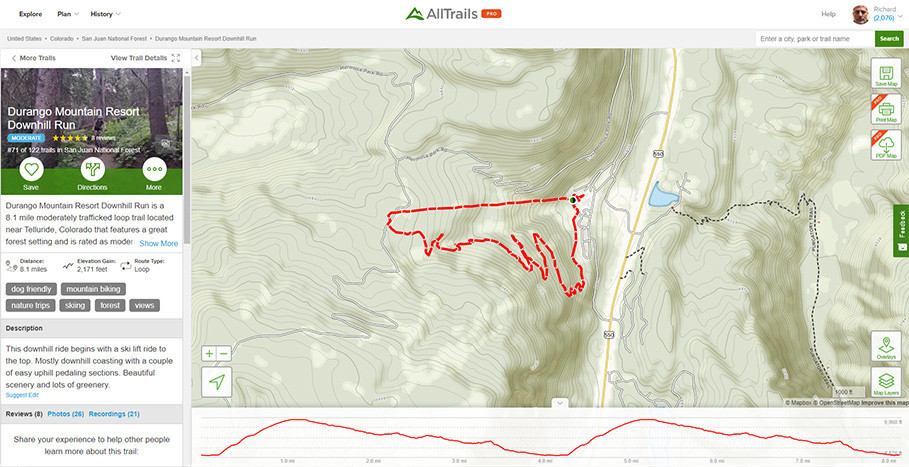The width and height of the screenshot is (909, 467).
Task: Collapse the left trail details panel
Action: (x=196, y=57)
